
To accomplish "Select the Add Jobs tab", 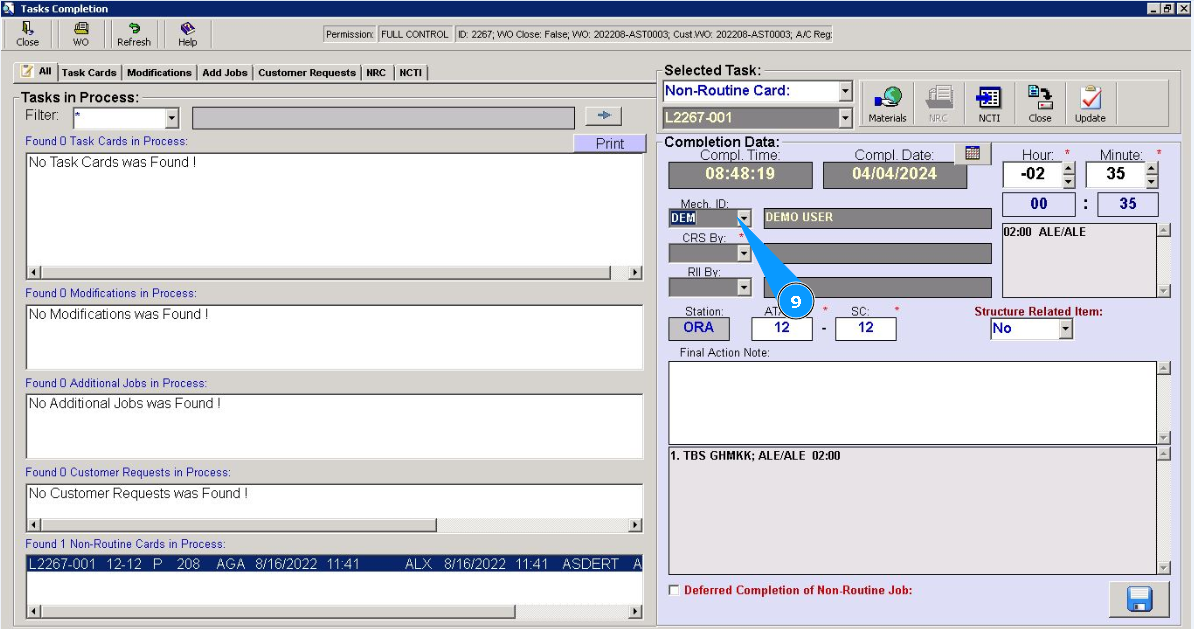I will (225, 73).
